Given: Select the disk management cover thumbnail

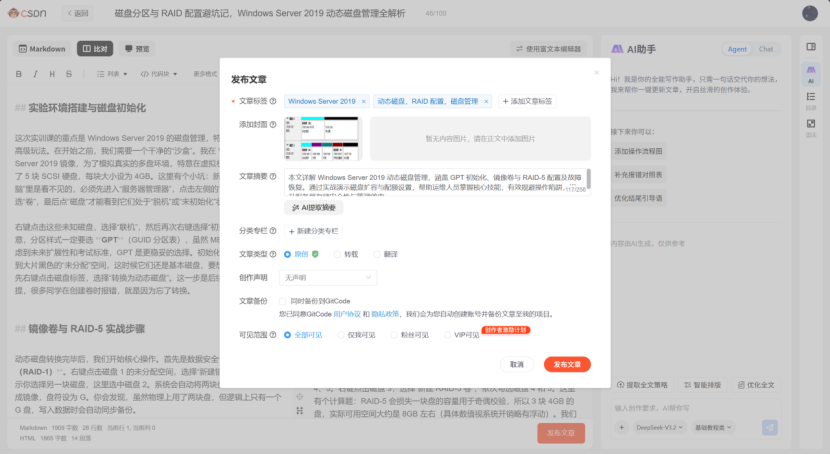Looking at the screenshot, I should pos(322,139).
